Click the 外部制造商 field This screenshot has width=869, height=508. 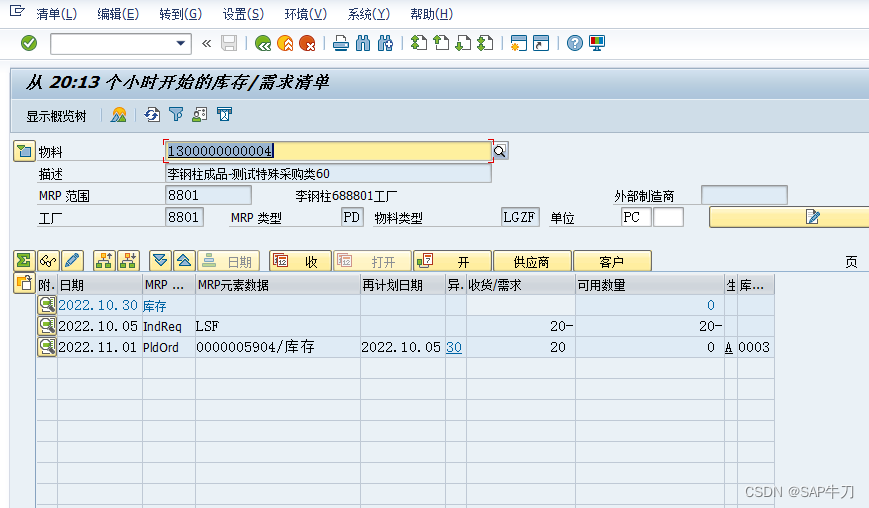744,195
